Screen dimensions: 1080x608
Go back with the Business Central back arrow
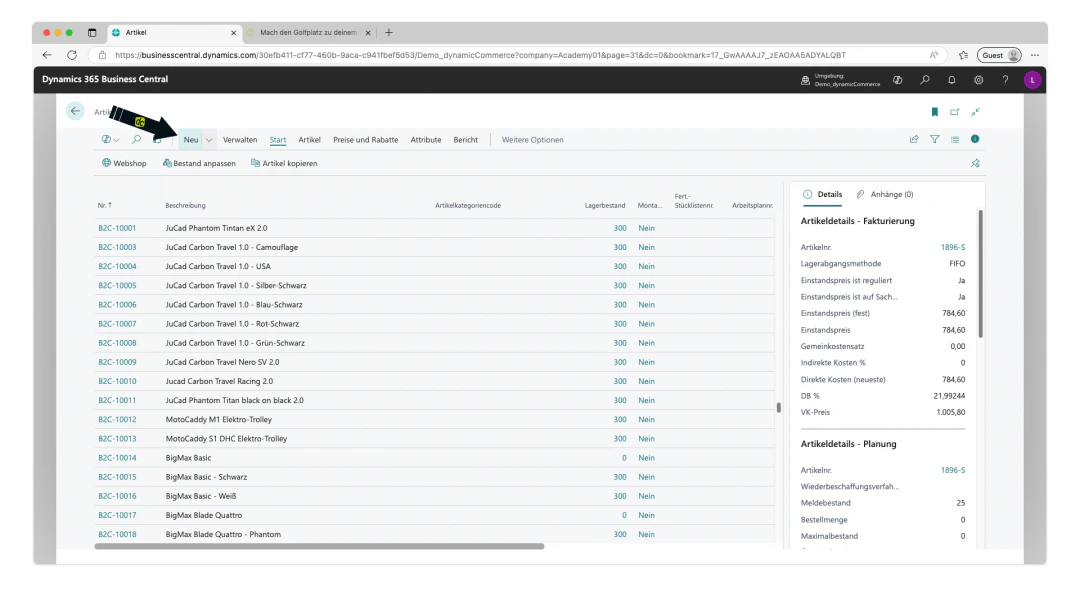tap(75, 111)
